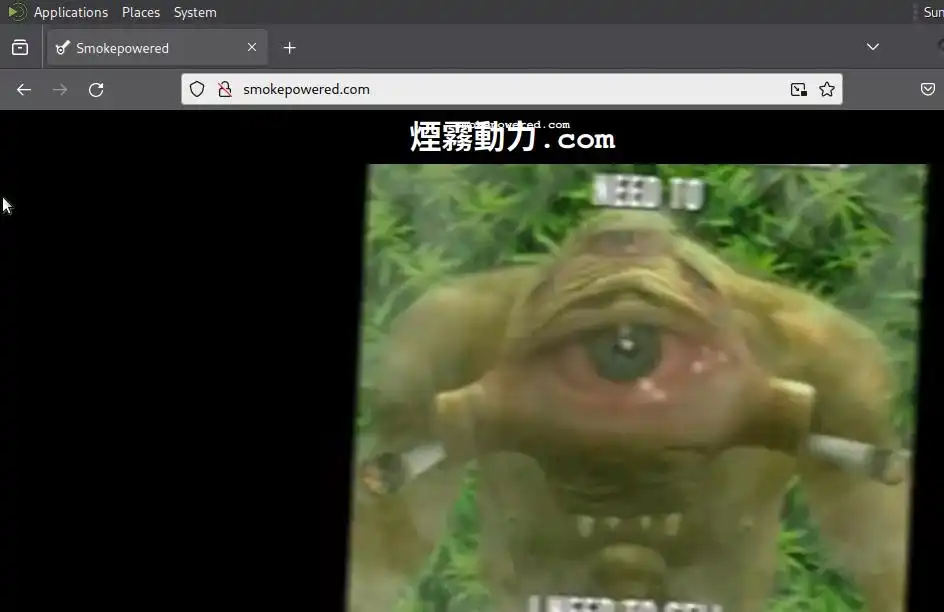Open a new tab with plus button

point(290,48)
